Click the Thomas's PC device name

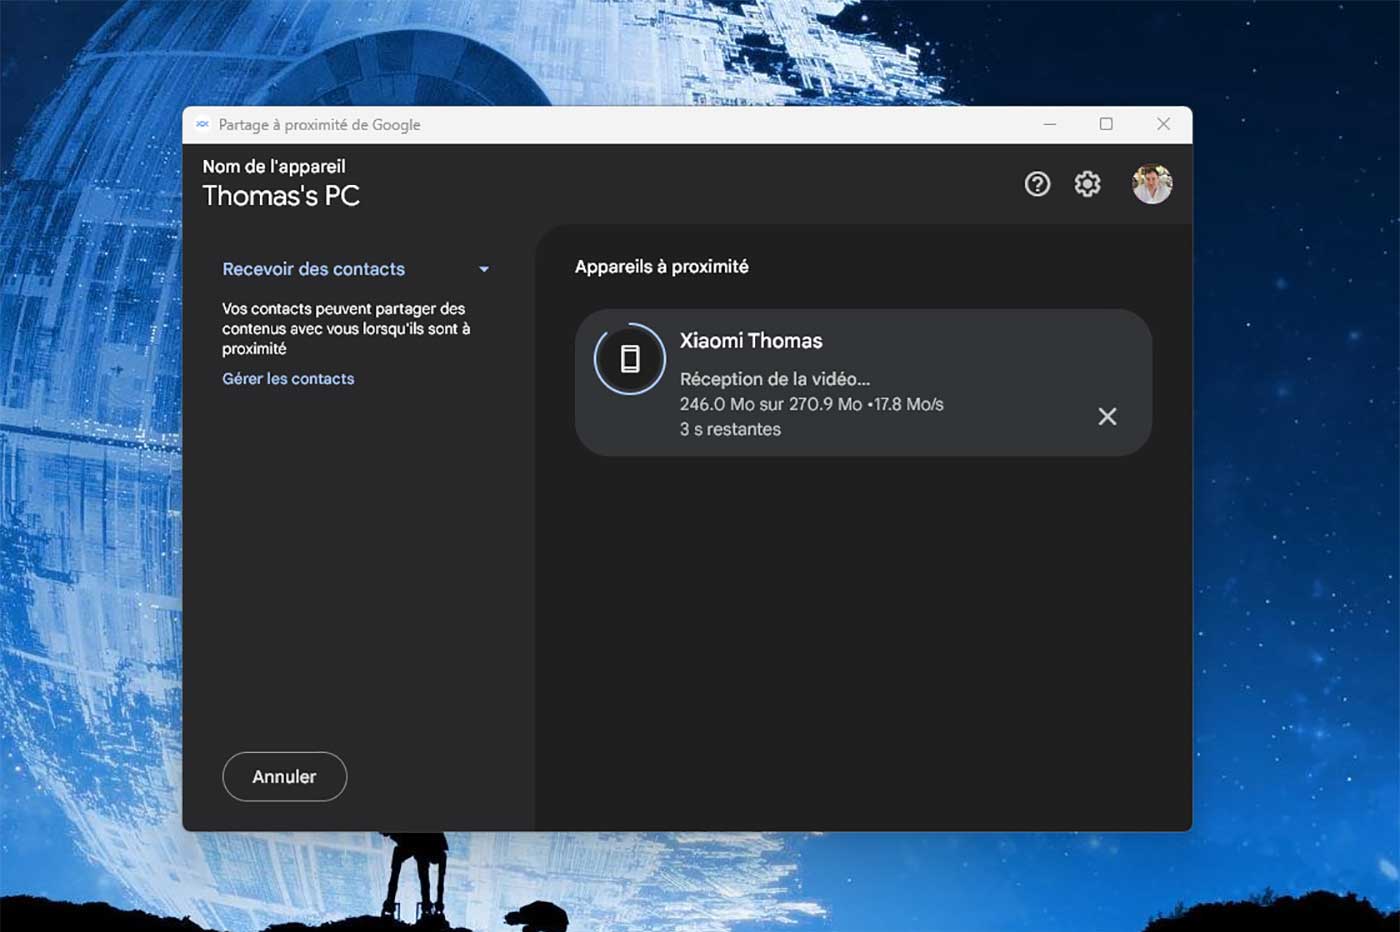281,196
